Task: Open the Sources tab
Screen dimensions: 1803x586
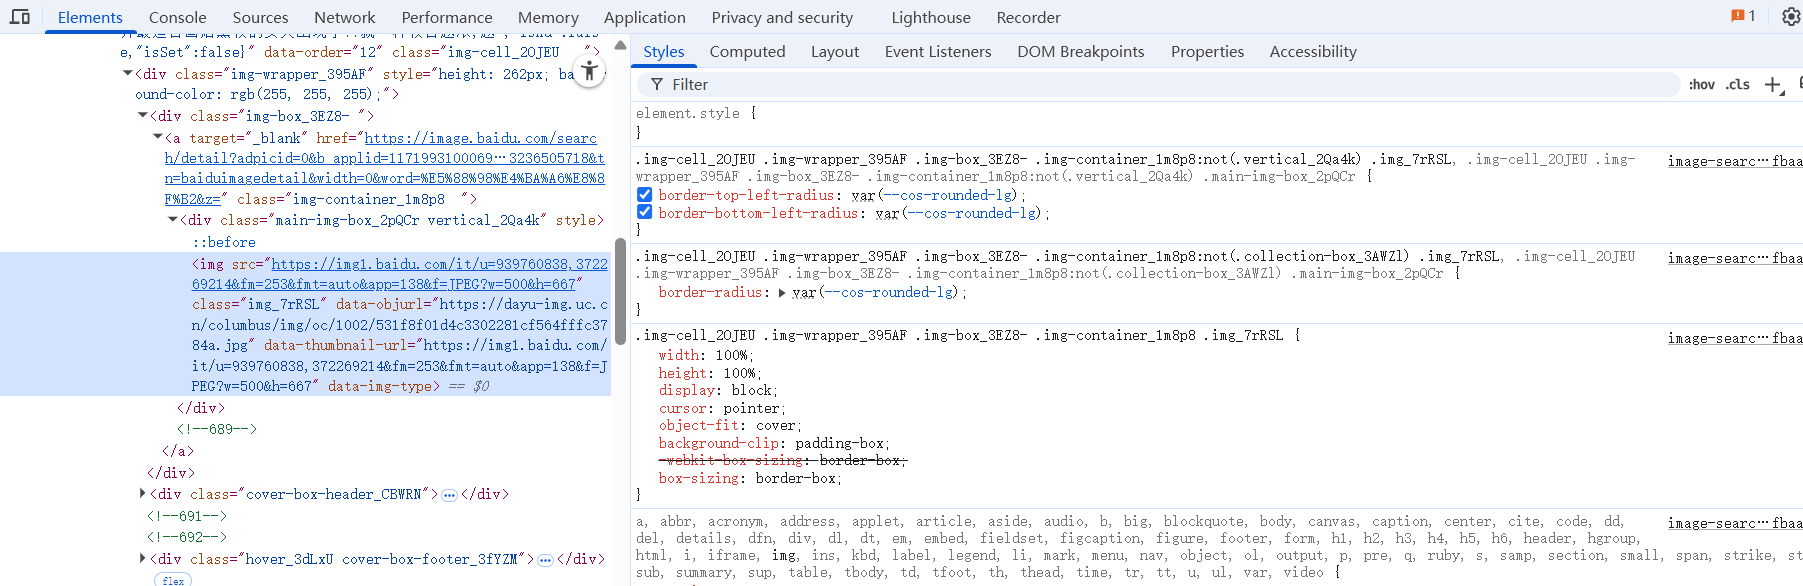Action: pyautogui.click(x=260, y=17)
